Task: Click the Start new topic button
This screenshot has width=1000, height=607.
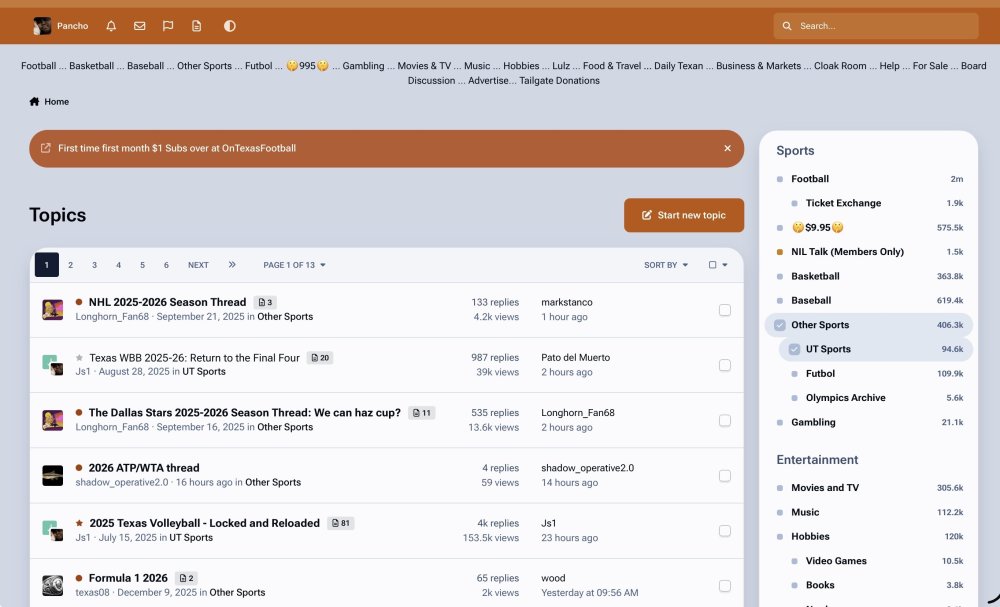Action: click(x=684, y=215)
